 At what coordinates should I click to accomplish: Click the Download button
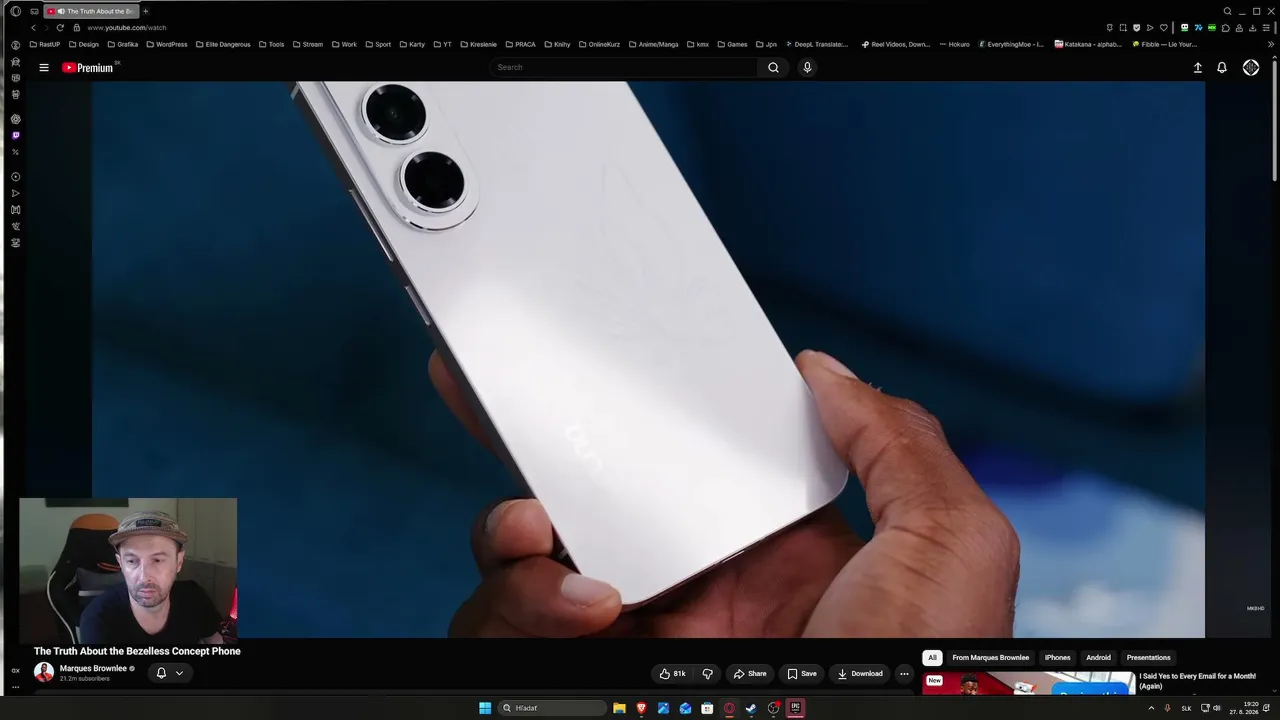click(x=860, y=674)
